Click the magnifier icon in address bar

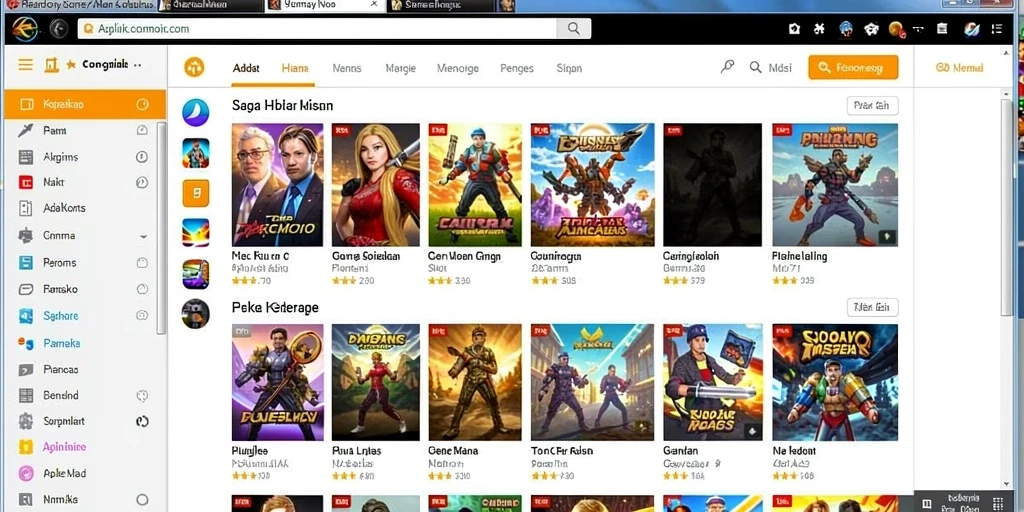click(x=573, y=28)
